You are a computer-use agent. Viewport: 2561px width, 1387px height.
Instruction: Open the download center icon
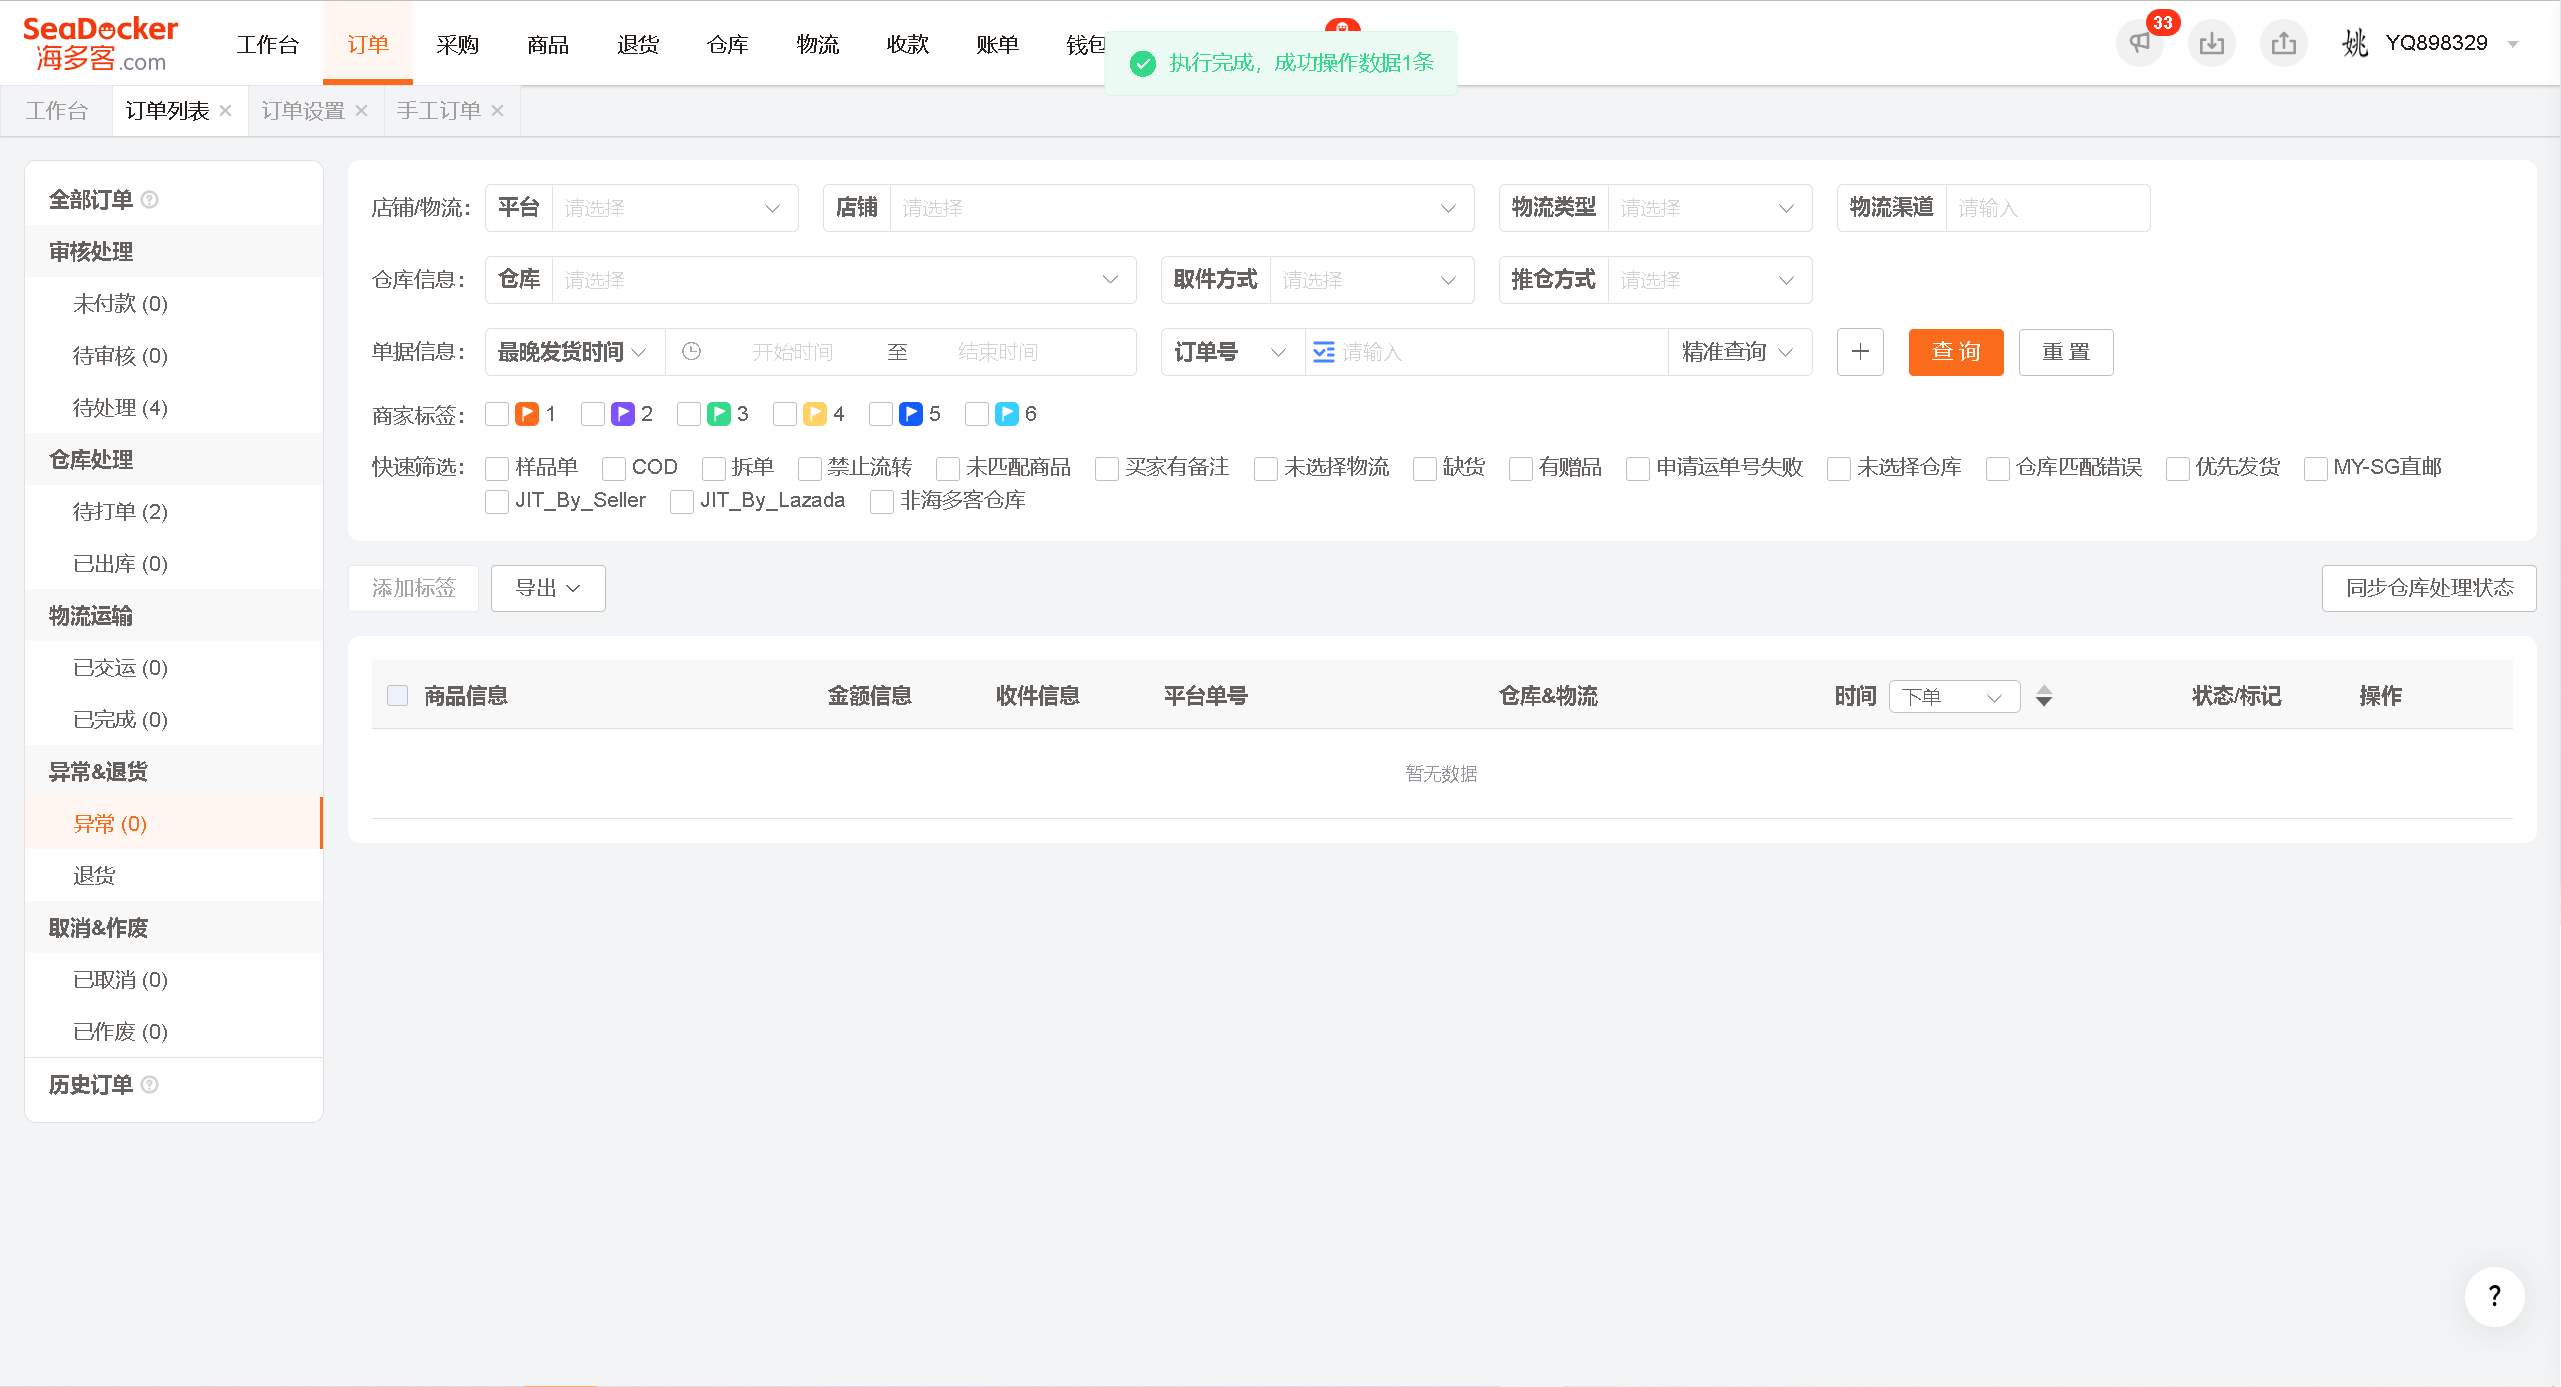point(2211,43)
